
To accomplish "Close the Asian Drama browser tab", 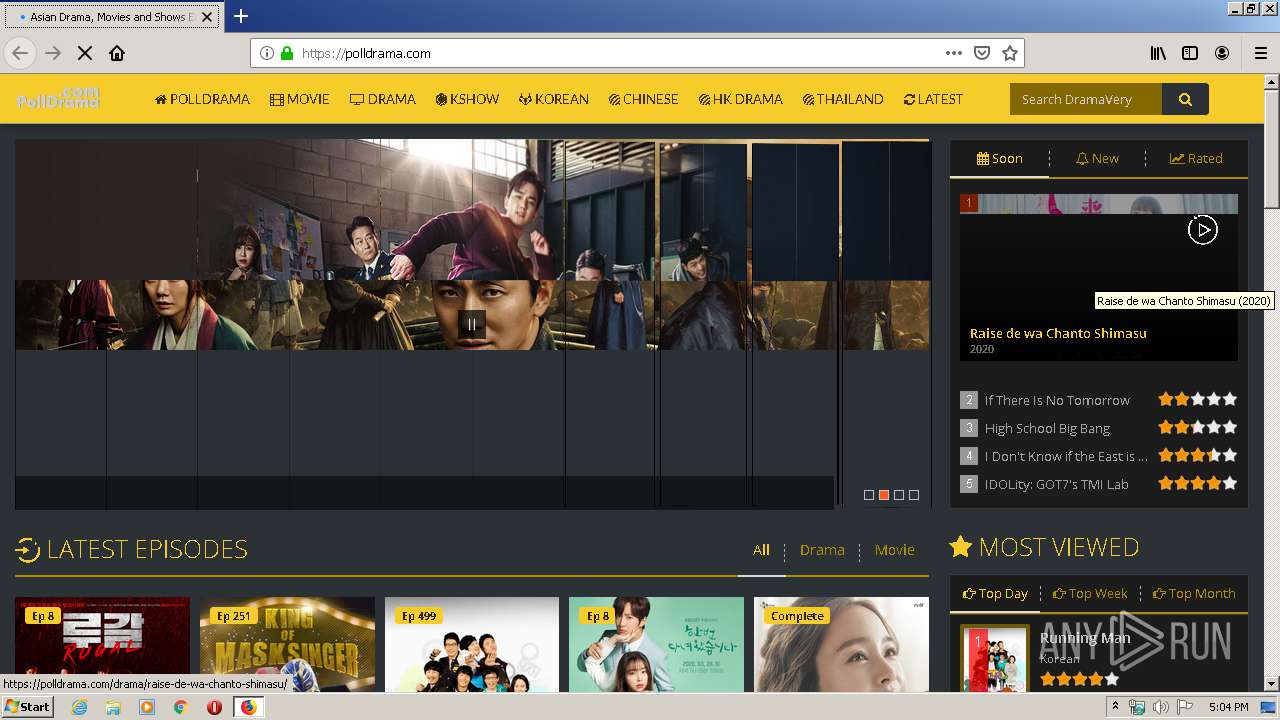I will 208,17.
